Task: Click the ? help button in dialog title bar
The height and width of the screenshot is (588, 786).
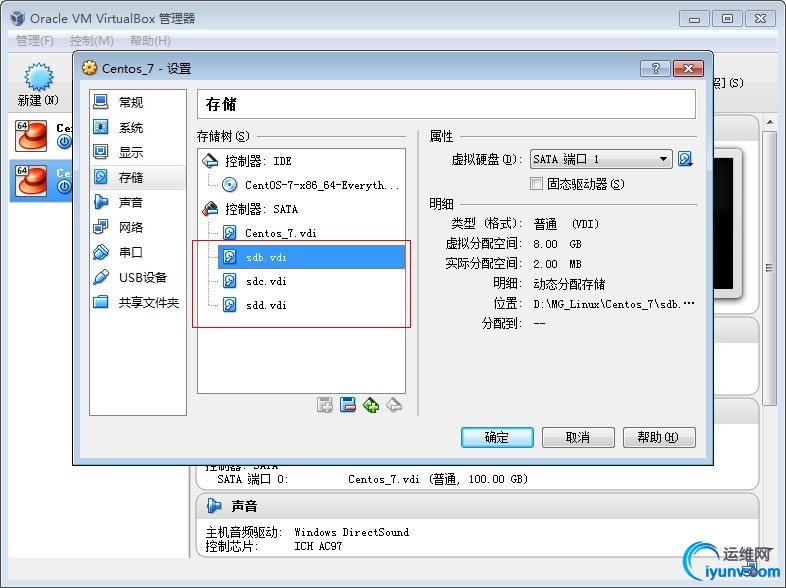Action: click(655, 68)
